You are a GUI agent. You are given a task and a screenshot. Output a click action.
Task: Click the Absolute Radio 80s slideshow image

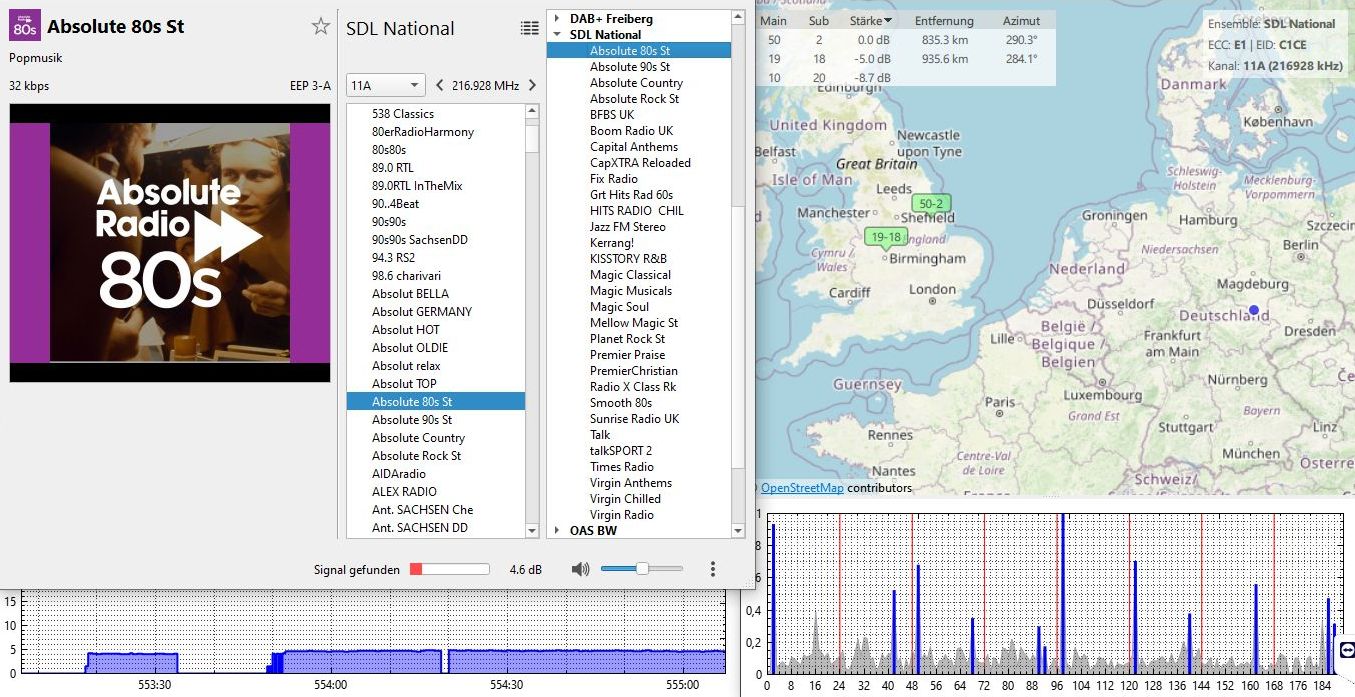click(170, 243)
